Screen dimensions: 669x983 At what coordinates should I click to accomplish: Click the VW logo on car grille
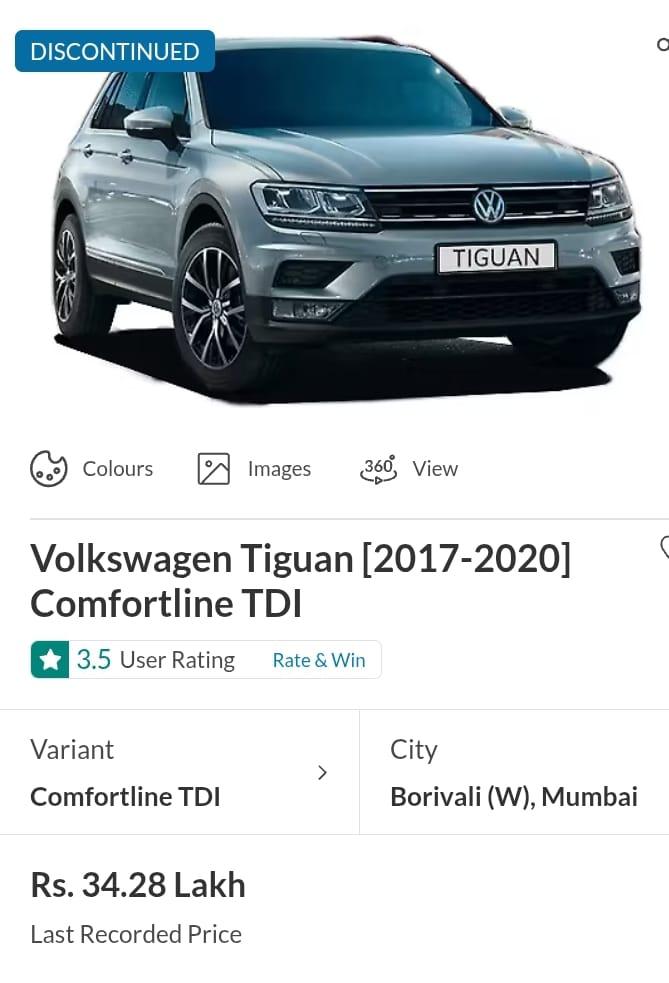tap(489, 205)
